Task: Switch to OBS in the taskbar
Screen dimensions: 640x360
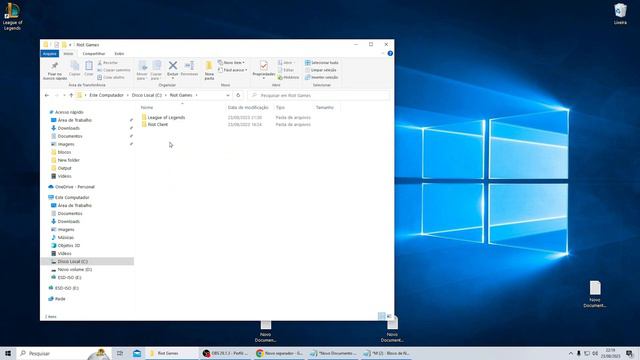Action: tap(226, 353)
